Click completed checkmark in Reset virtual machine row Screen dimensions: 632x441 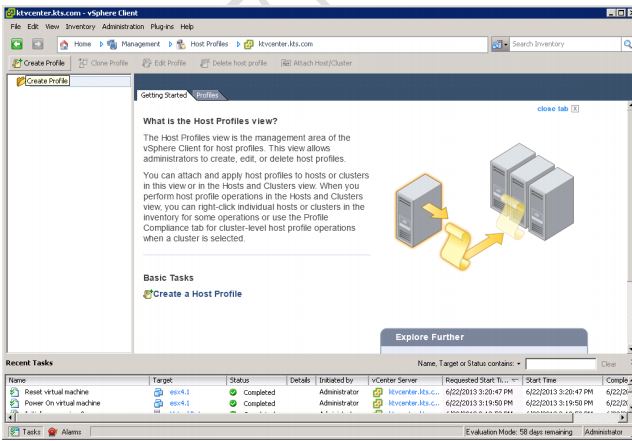click(x=233, y=392)
